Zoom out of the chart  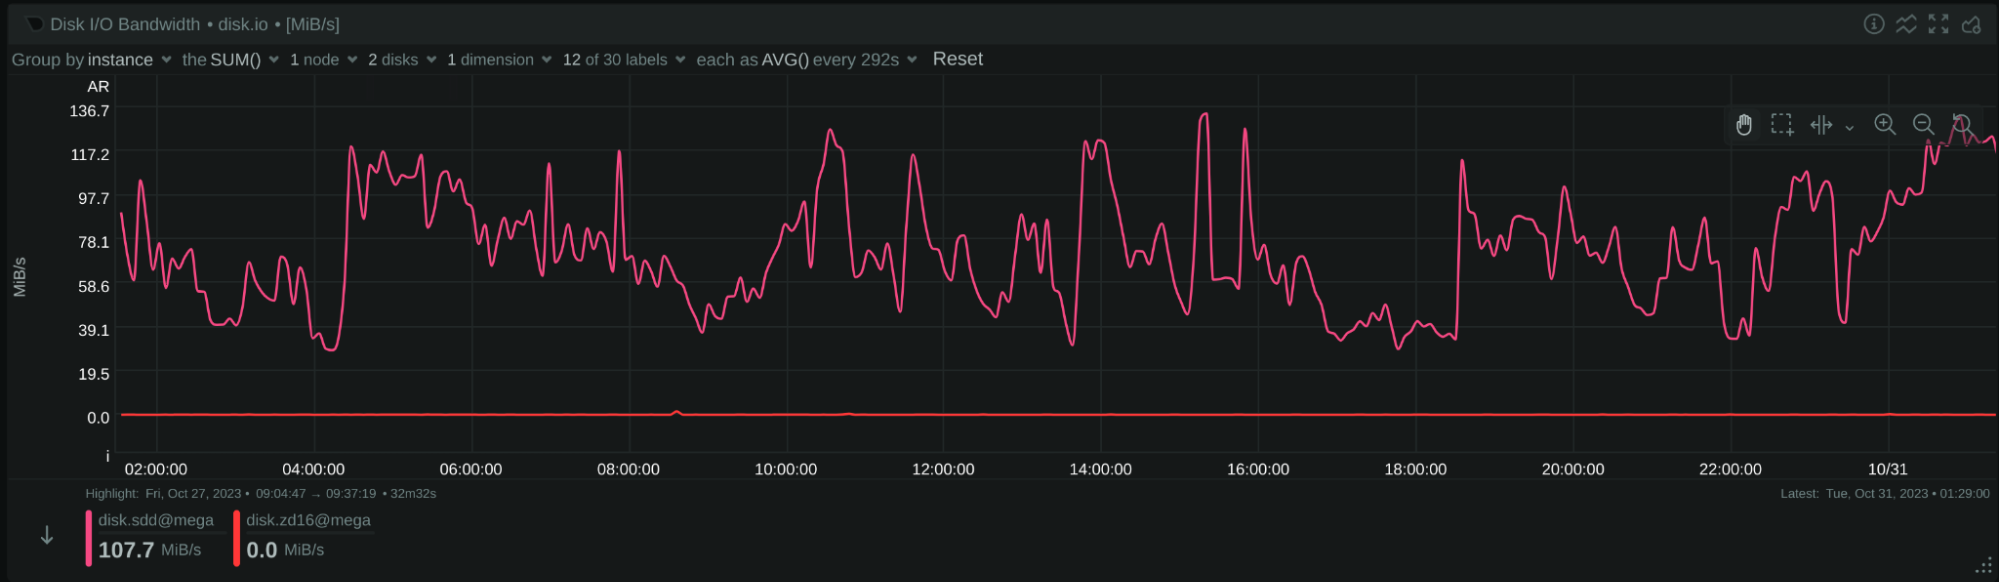[1923, 125]
